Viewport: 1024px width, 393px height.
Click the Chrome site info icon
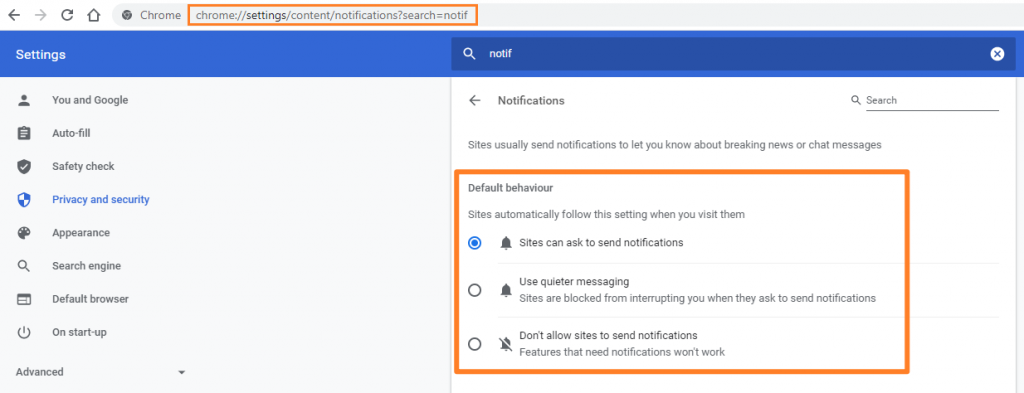(x=127, y=15)
